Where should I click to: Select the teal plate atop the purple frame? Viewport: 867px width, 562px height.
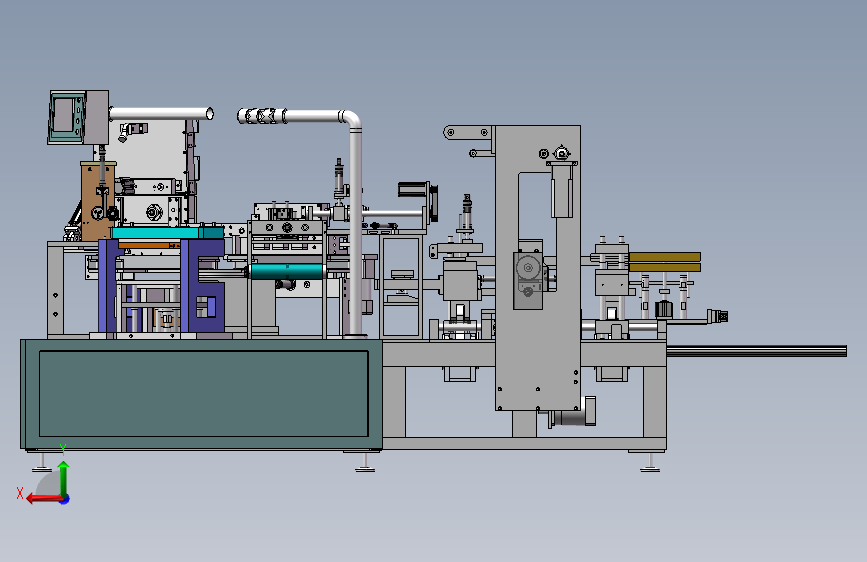167,232
